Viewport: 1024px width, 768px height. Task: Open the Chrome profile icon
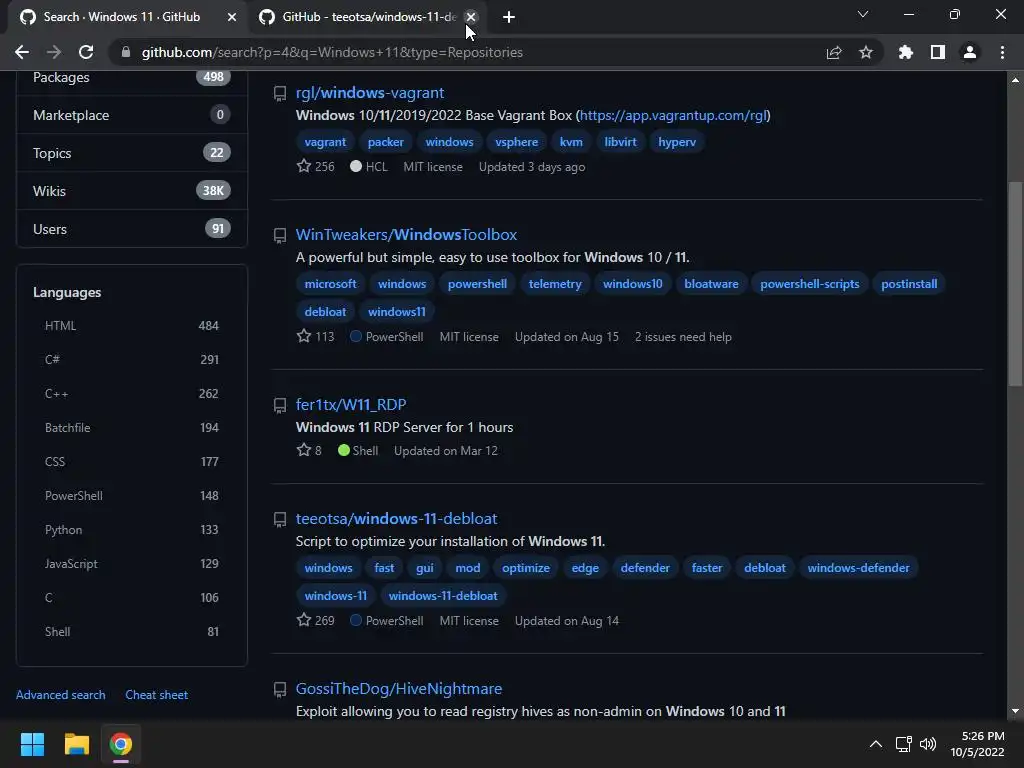970,52
